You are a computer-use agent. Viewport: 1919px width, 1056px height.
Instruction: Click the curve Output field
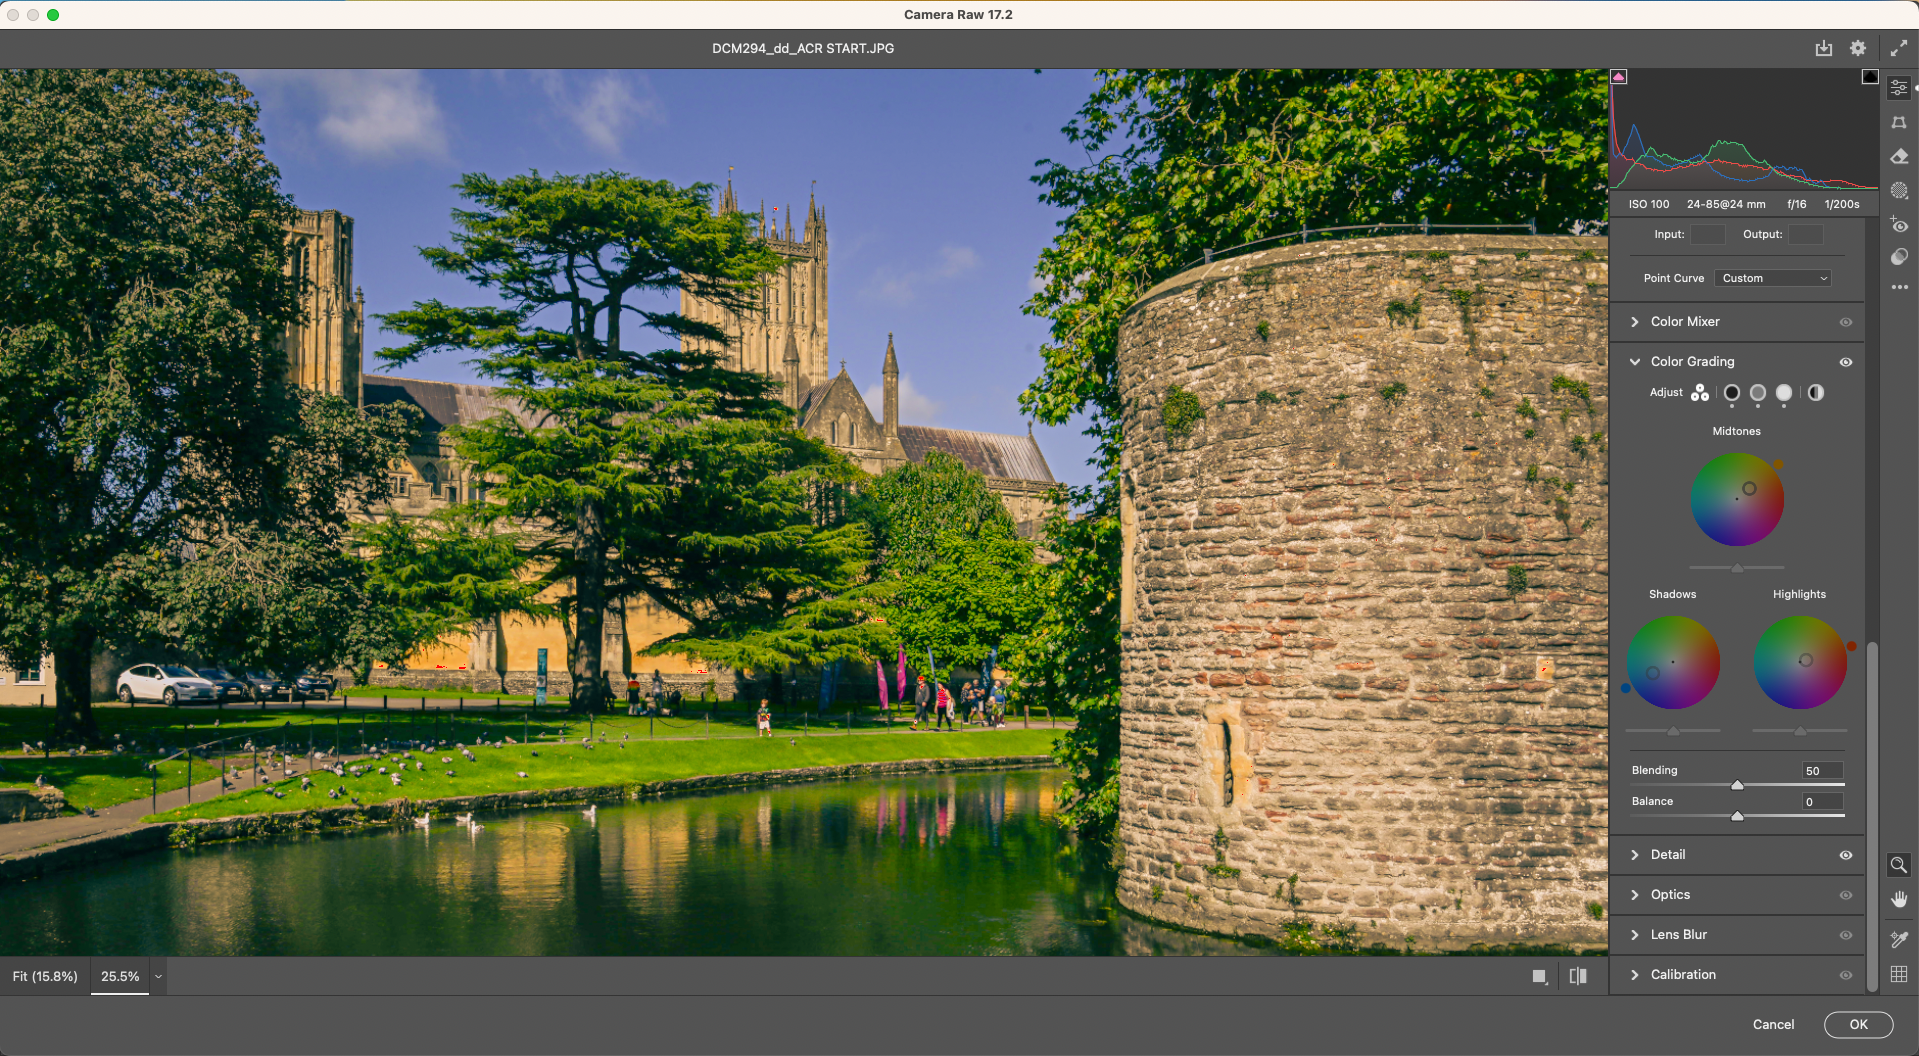click(x=1805, y=234)
